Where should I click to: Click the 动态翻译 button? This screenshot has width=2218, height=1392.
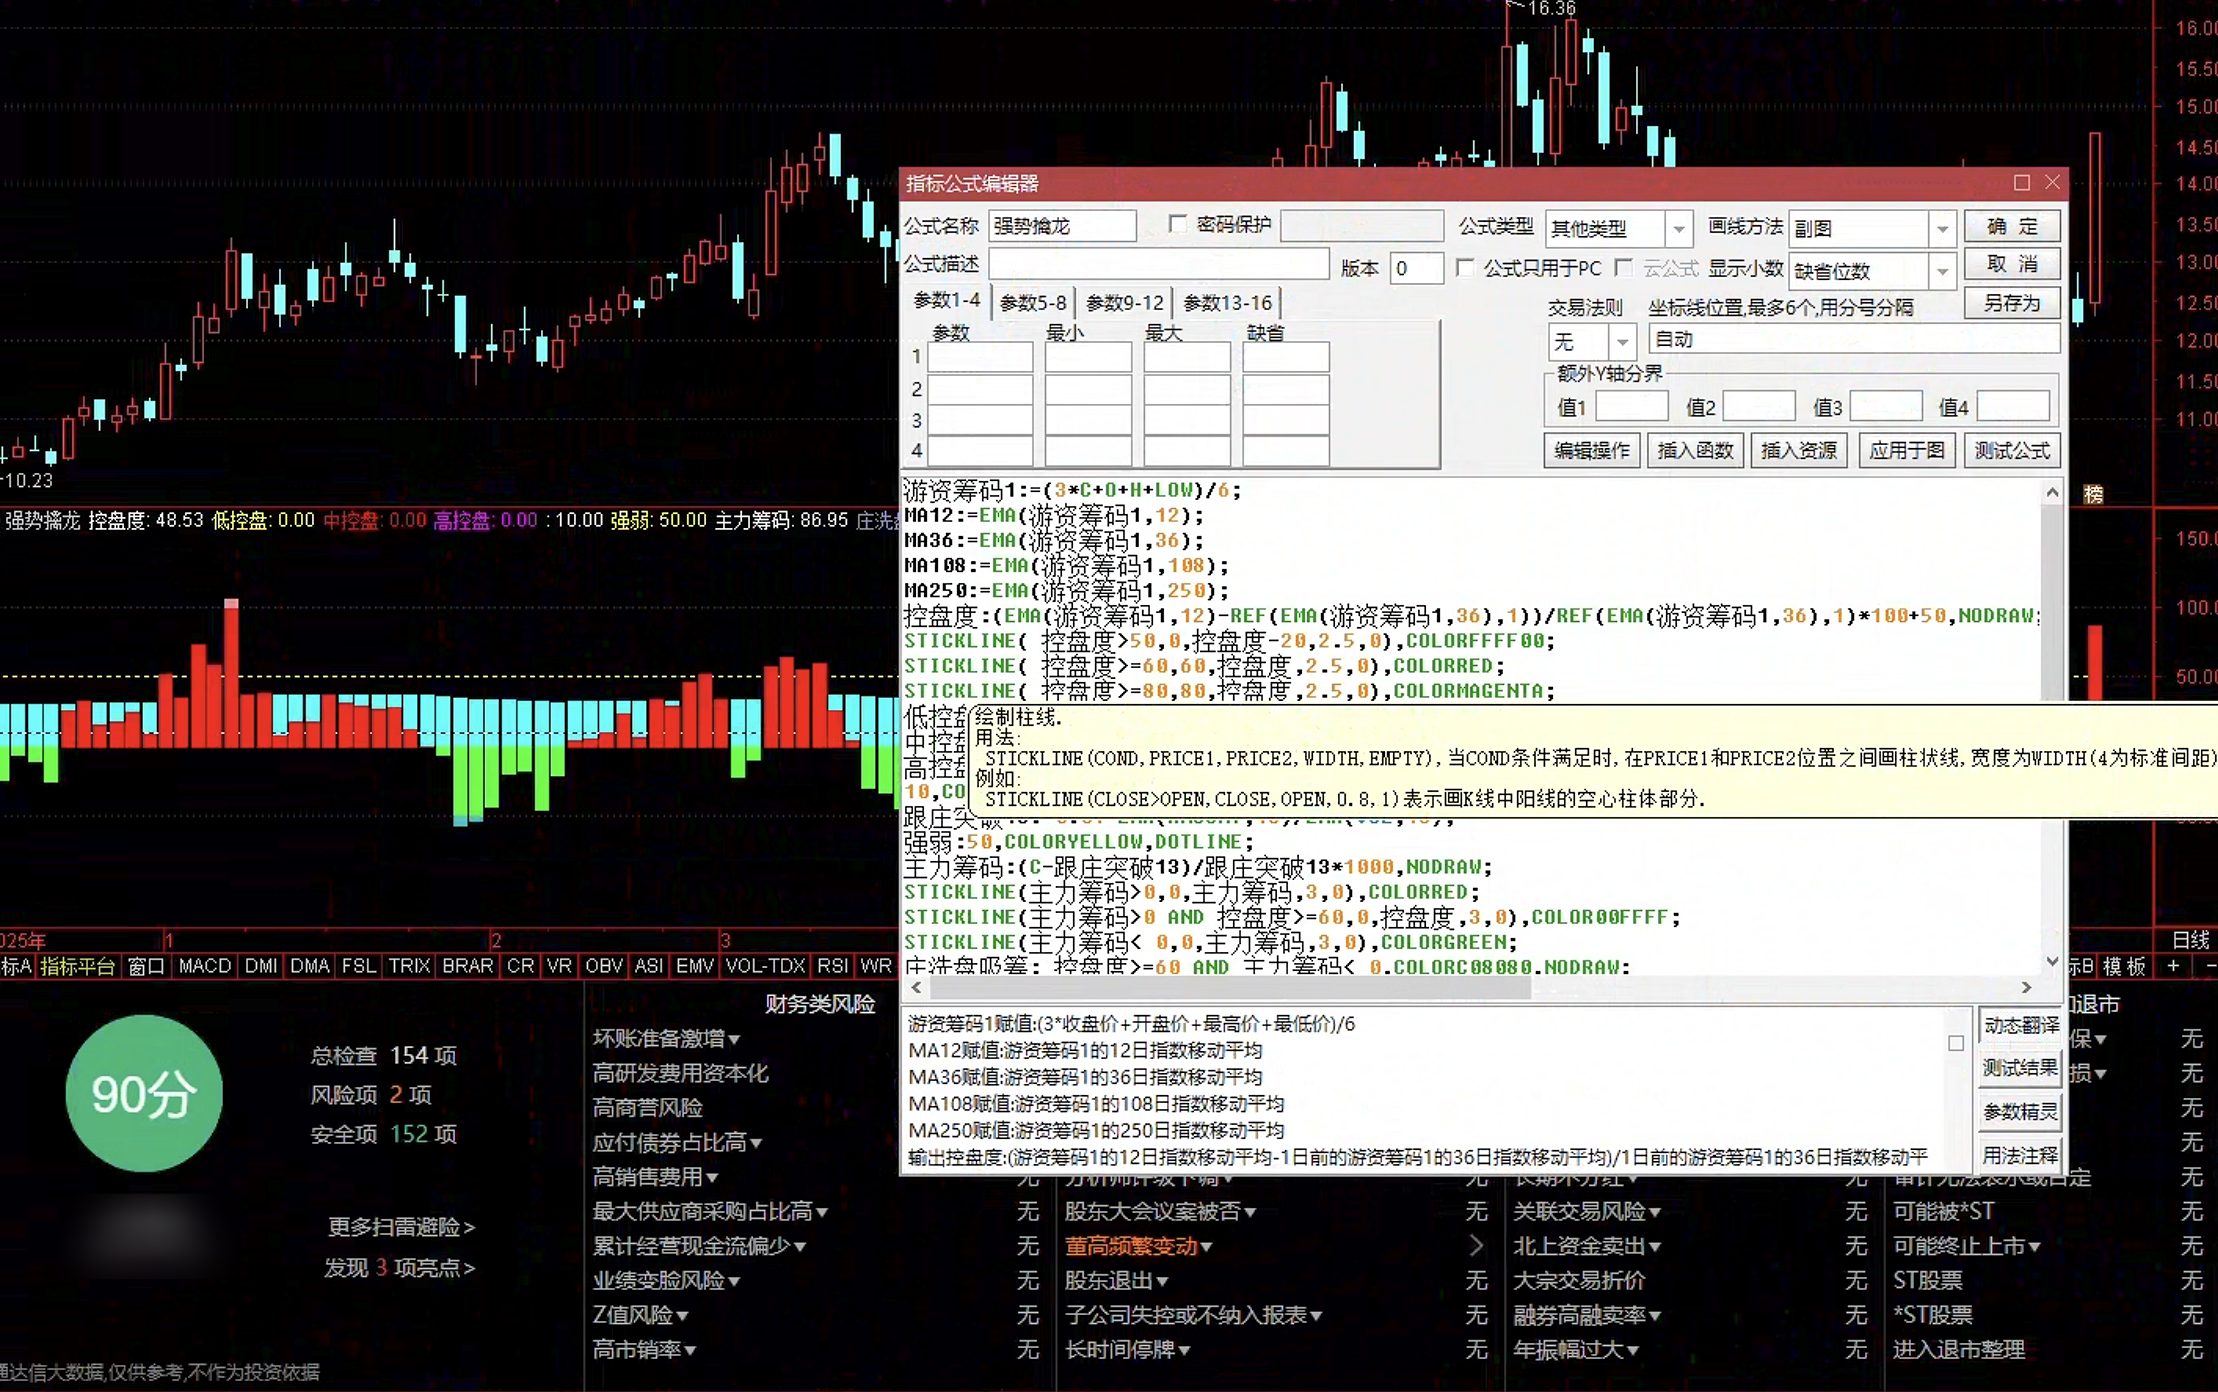(2021, 1025)
